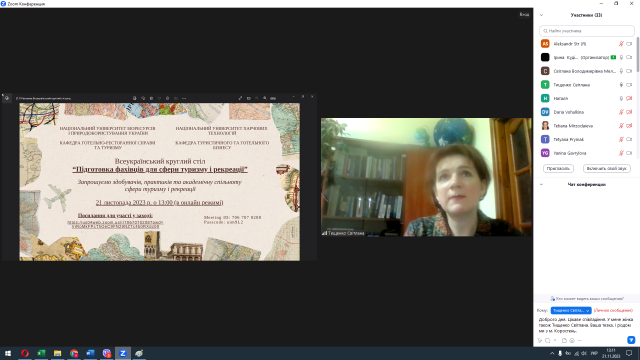The image size is (640, 360).
Task: Click the YG avatar of Yanina Gavrylova
Action: point(545,153)
